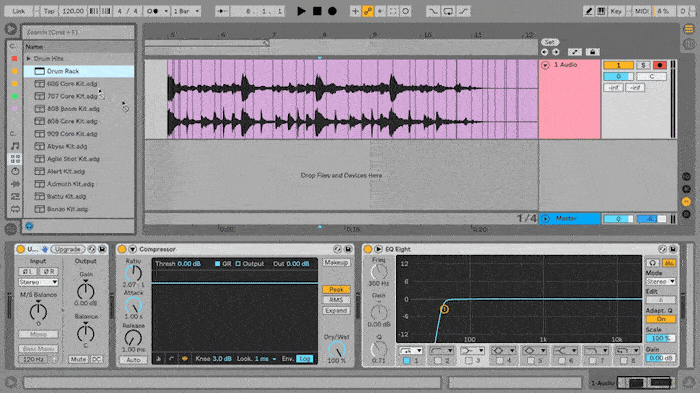This screenshot has width=700, height=393.
Task: Click the MIDI overdub plus icon
Action: (355, 11)
